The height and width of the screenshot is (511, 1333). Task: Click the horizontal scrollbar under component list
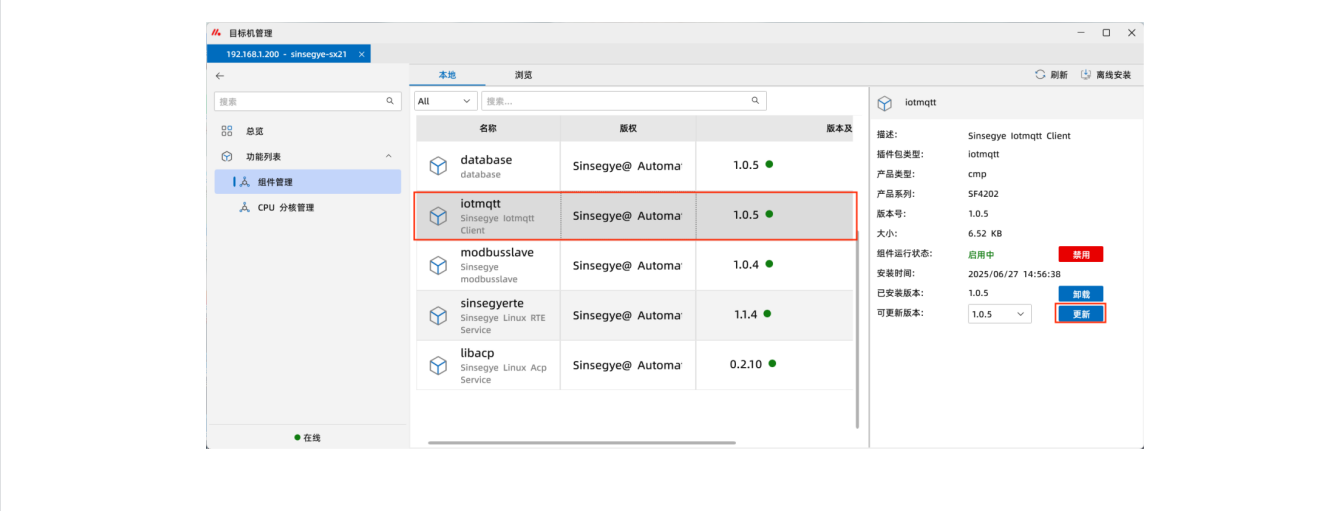tap(582, 443)
